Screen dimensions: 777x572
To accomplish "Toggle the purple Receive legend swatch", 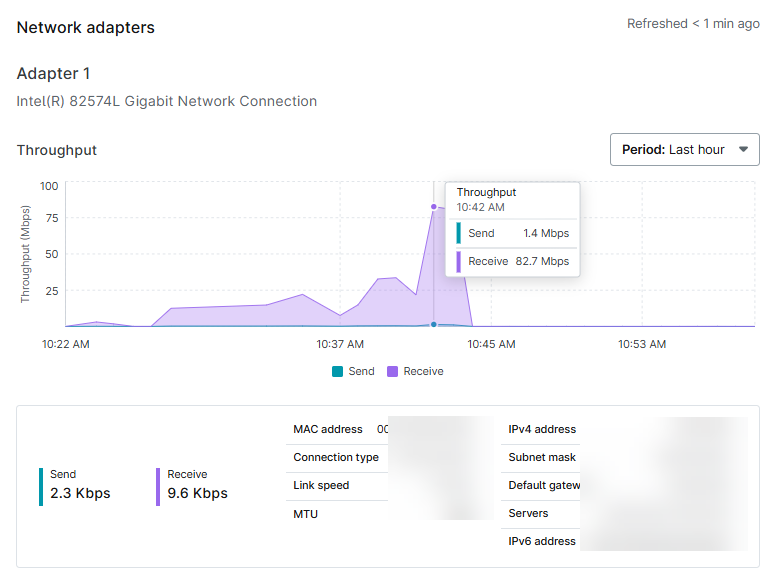I will pos(393,371).
